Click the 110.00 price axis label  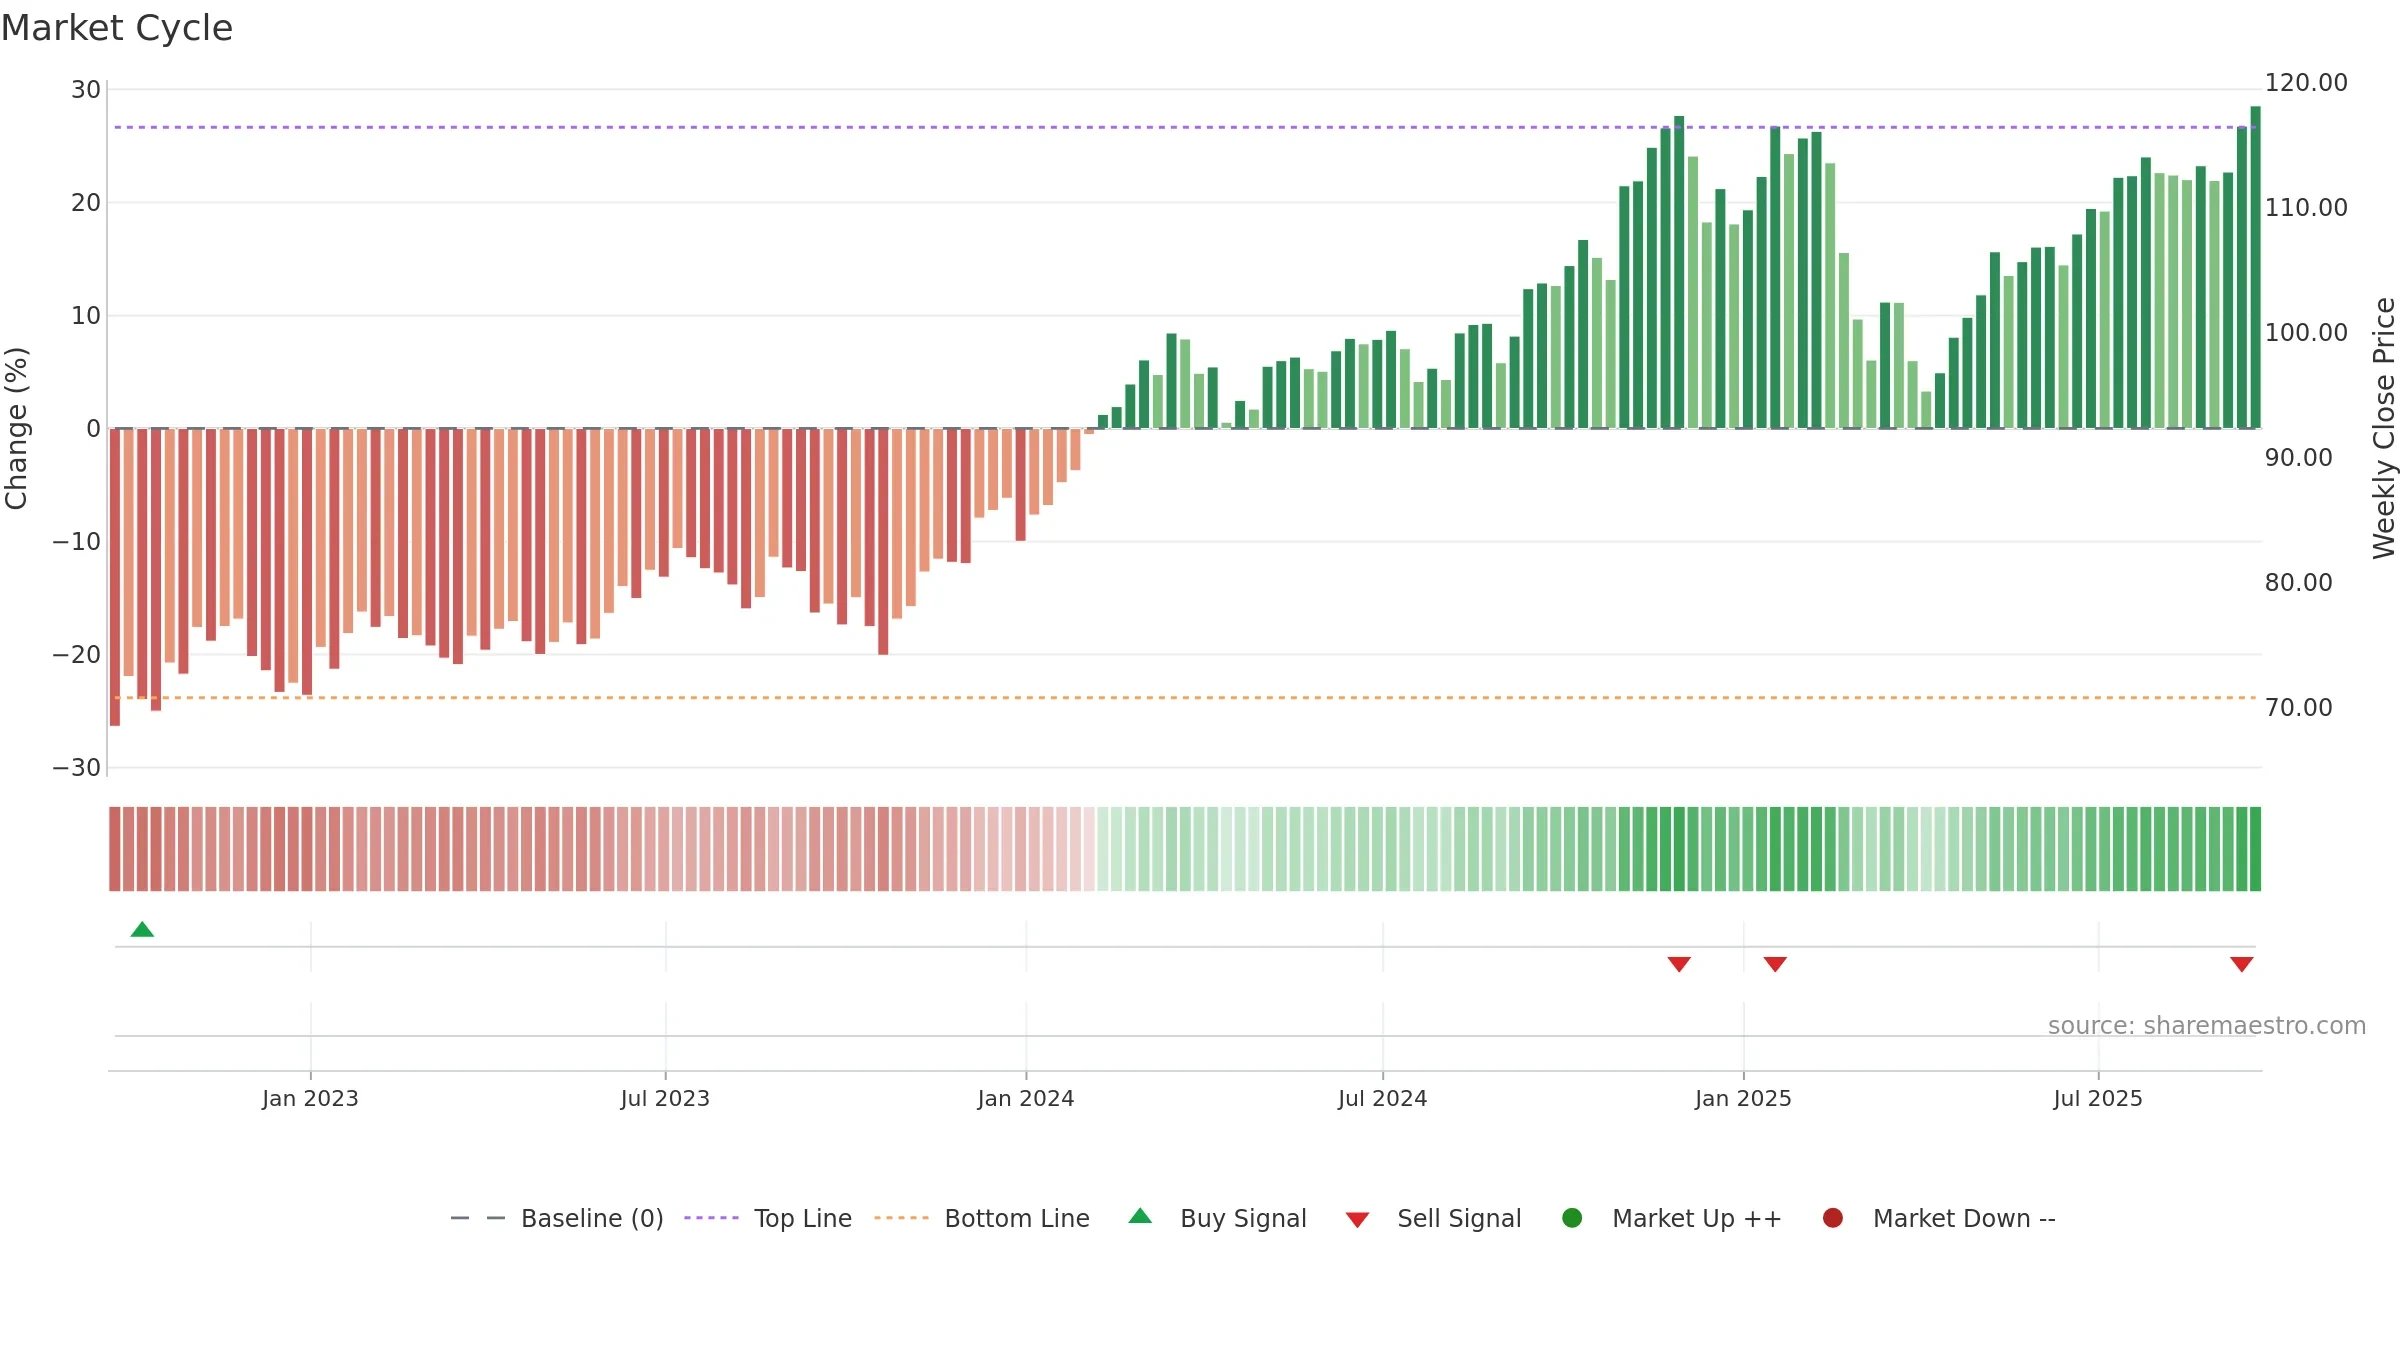[x=2306, y=208]
